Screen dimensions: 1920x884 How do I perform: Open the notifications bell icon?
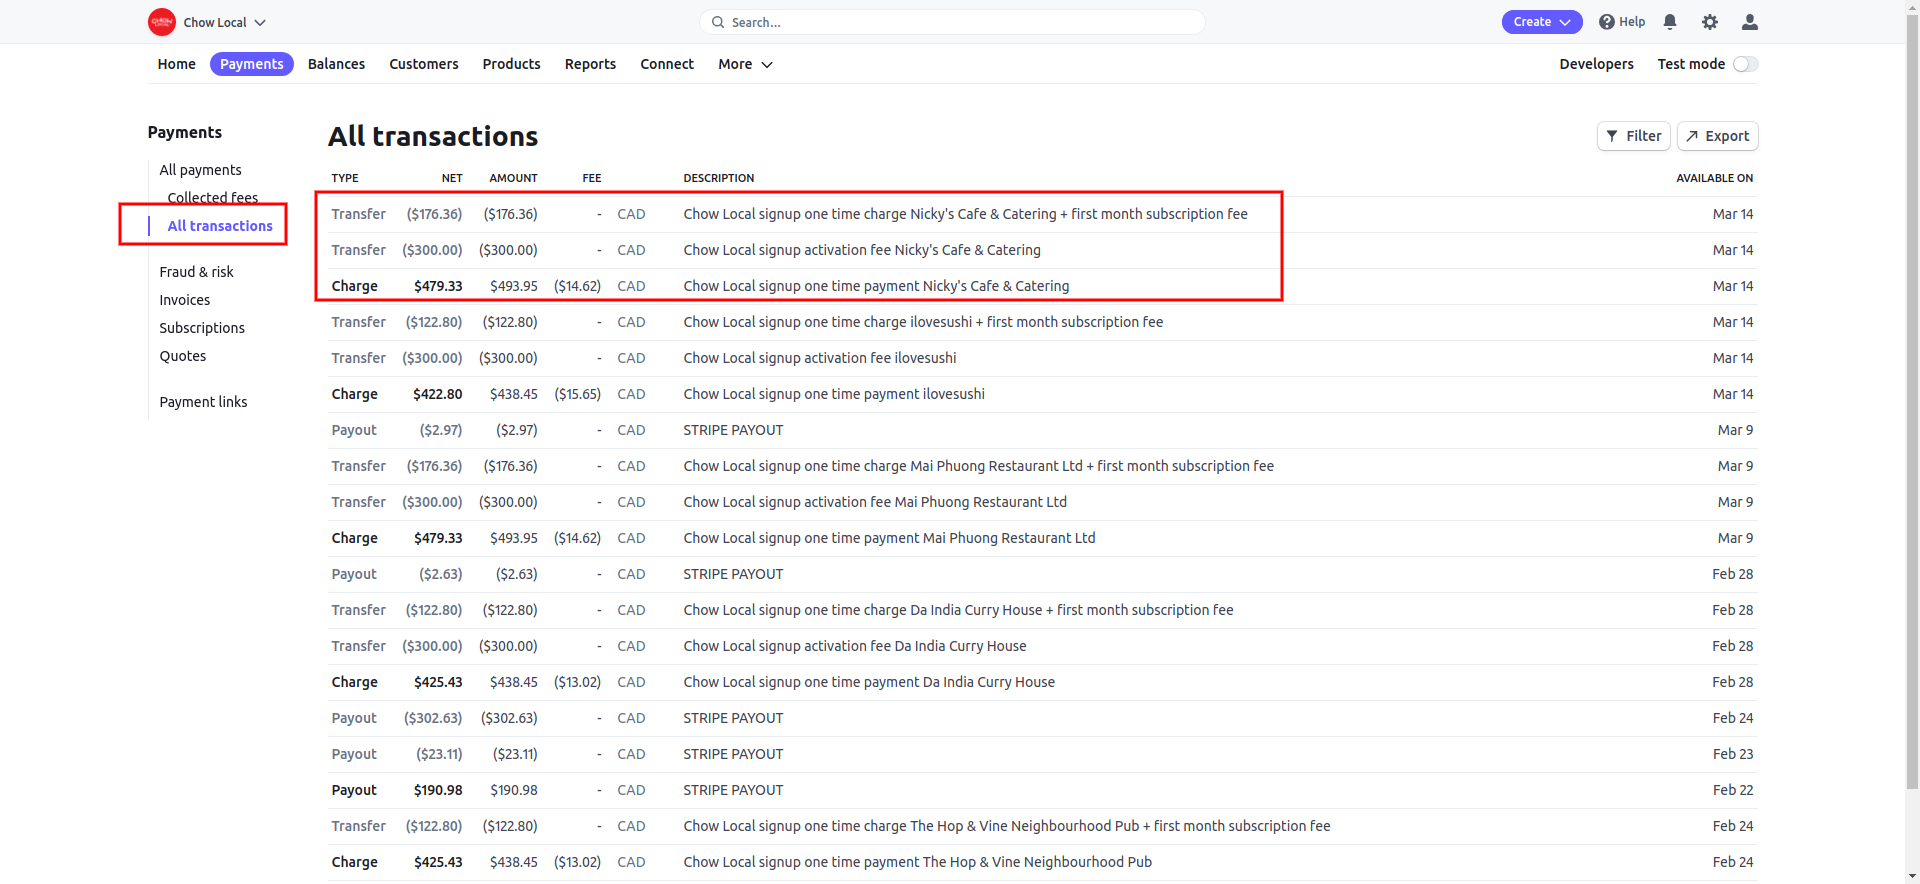[x=1670, y=22]
